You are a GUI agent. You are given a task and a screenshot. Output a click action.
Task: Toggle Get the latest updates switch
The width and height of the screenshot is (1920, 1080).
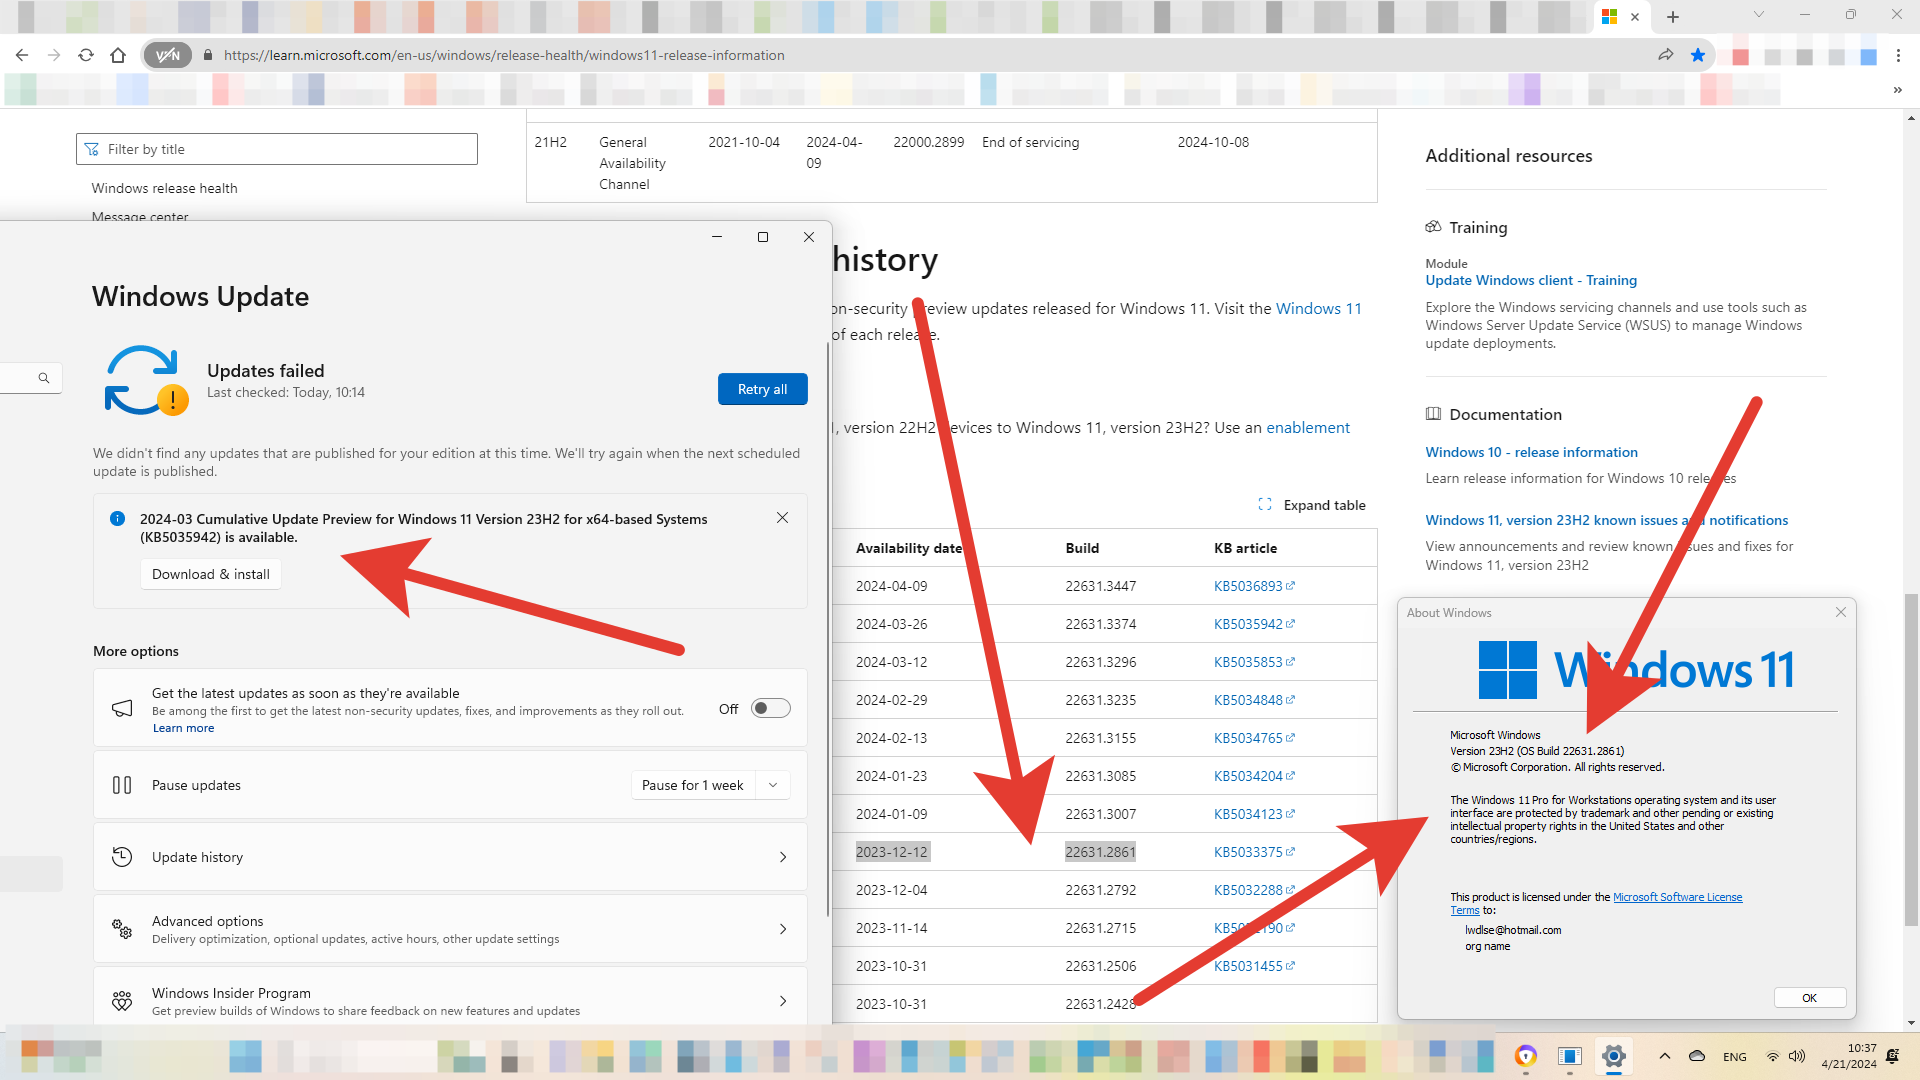(771, 708)
